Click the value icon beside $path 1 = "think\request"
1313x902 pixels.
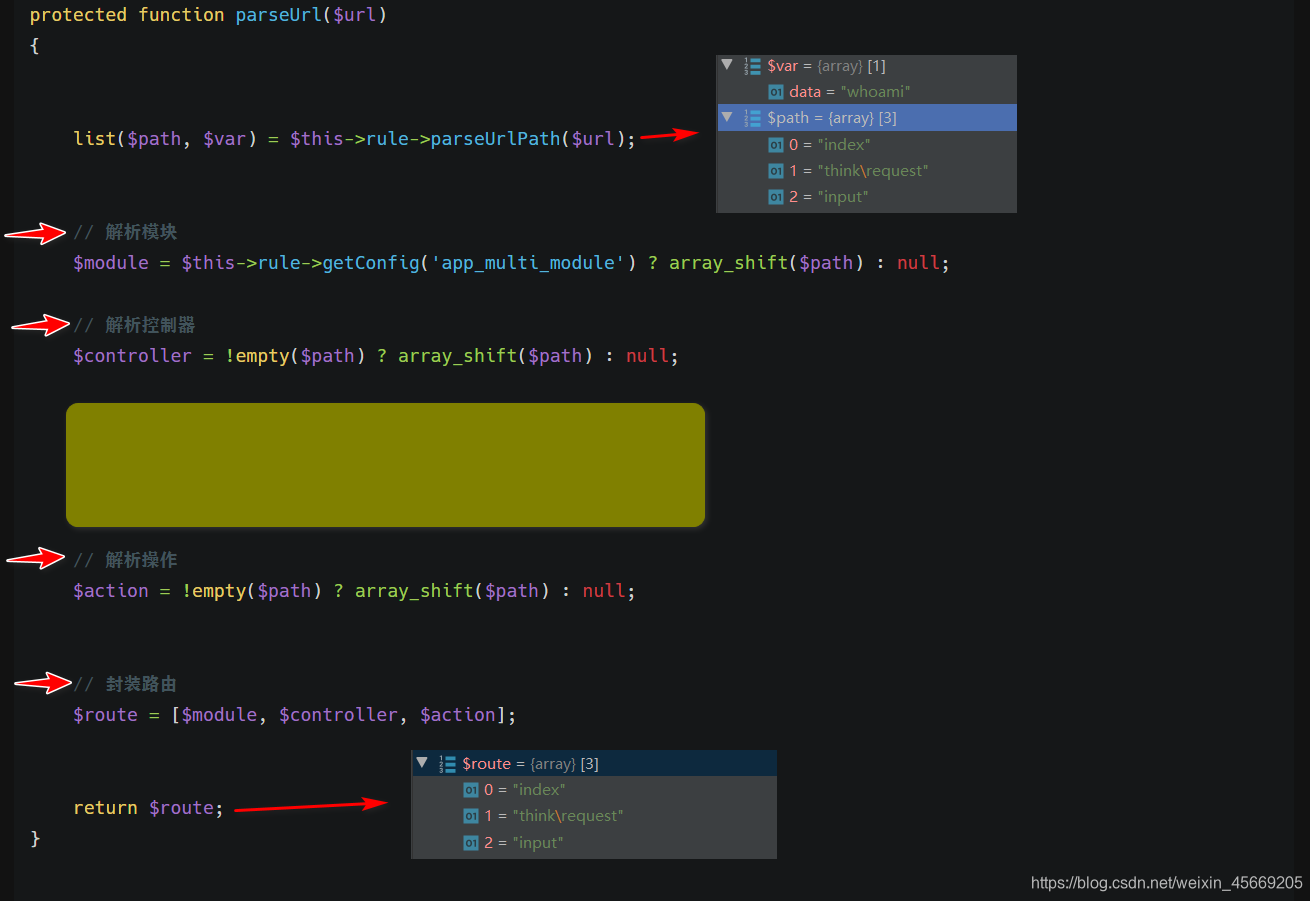[776, 171]
